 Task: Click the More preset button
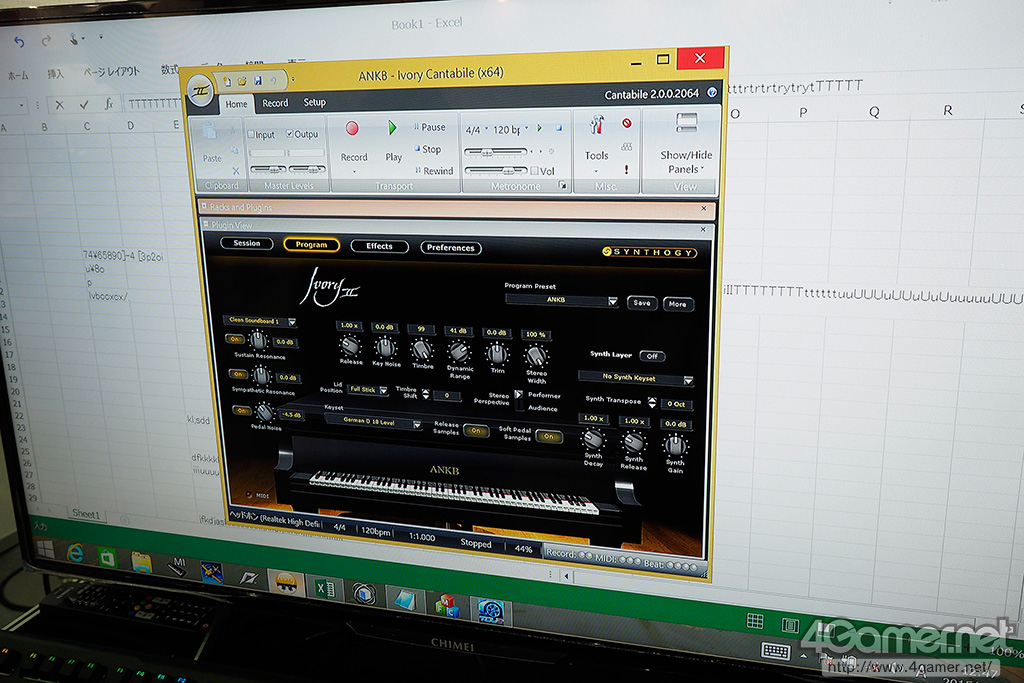click(x=677, y=304)
